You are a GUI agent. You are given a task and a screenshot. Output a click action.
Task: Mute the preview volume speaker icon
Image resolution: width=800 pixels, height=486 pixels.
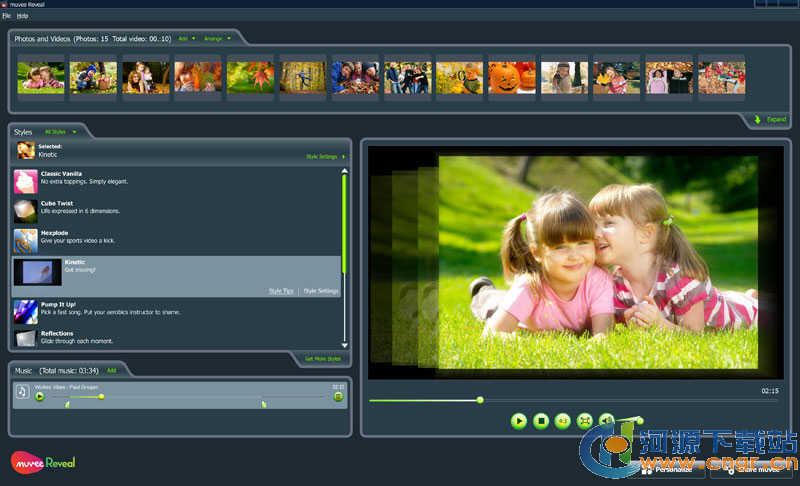[607, 421]
